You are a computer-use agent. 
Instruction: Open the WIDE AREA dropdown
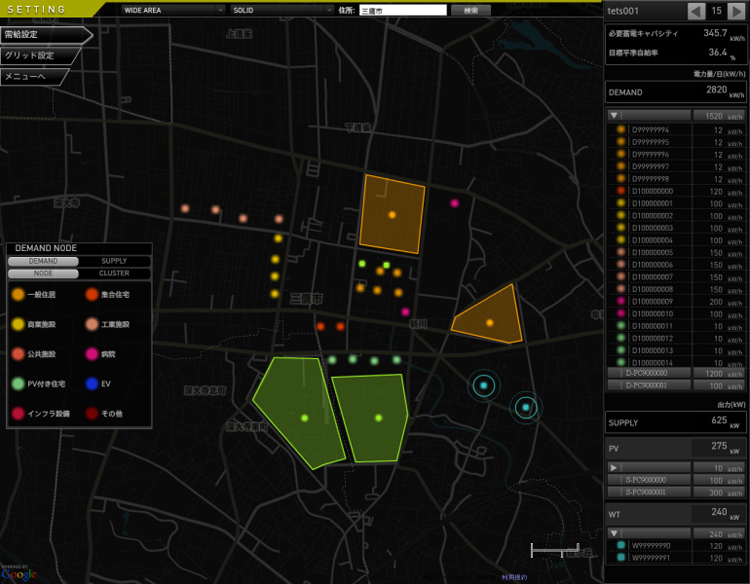pos(171,10)
